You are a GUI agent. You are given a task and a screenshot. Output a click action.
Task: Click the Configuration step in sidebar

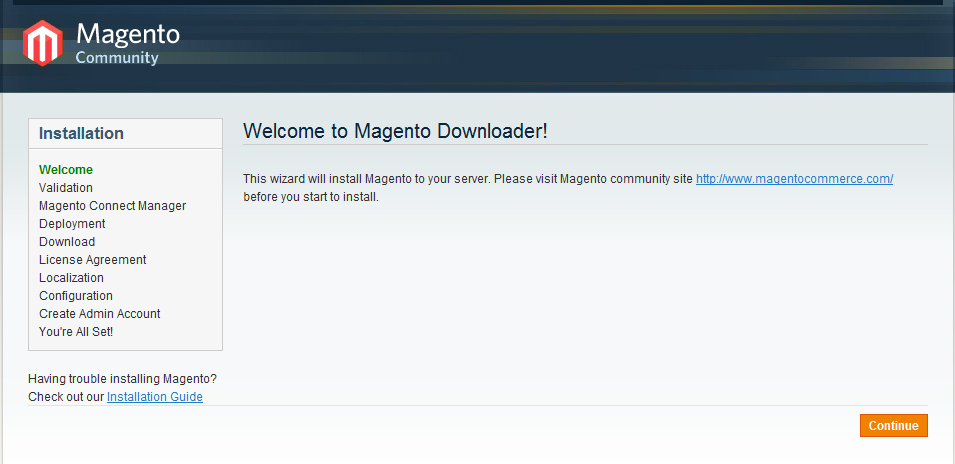pos(76,296)
